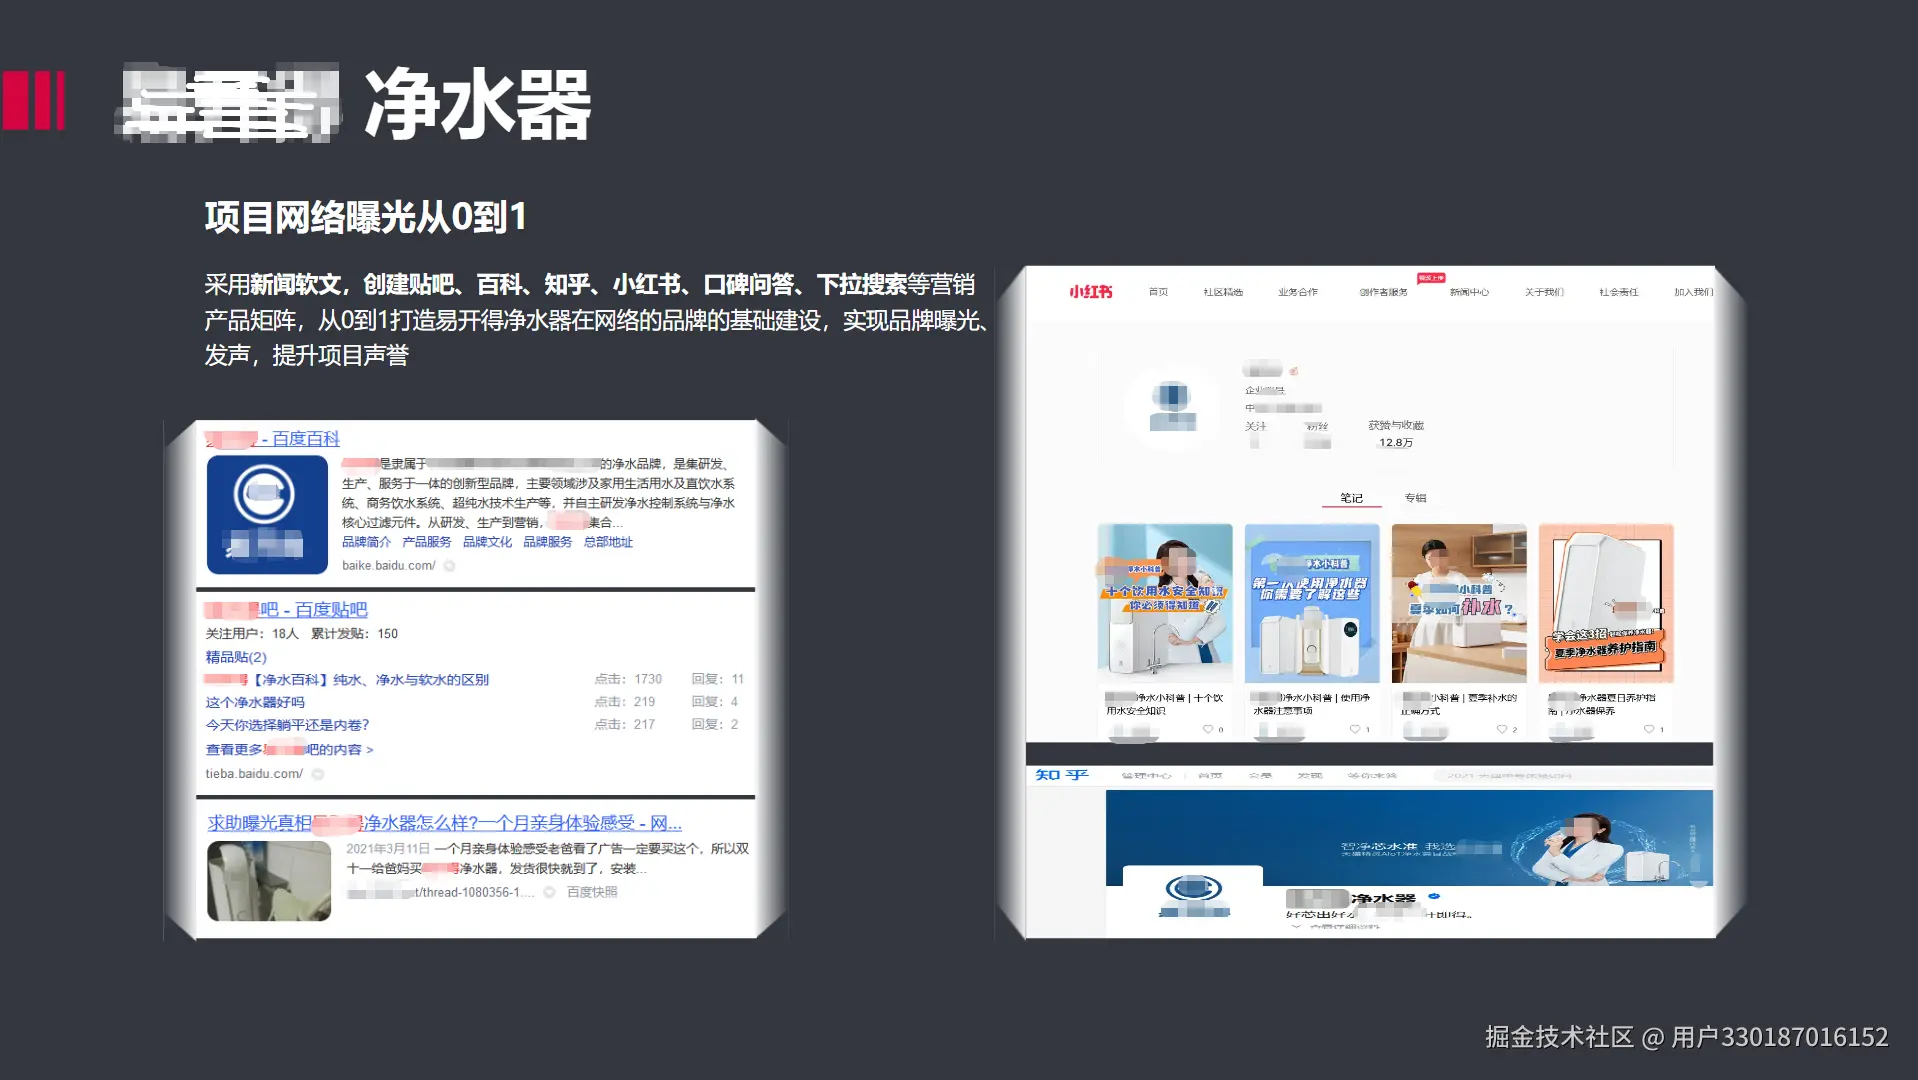
Task: Click the icon next to baike.baidu.com/
Action: tap(449, 566)
